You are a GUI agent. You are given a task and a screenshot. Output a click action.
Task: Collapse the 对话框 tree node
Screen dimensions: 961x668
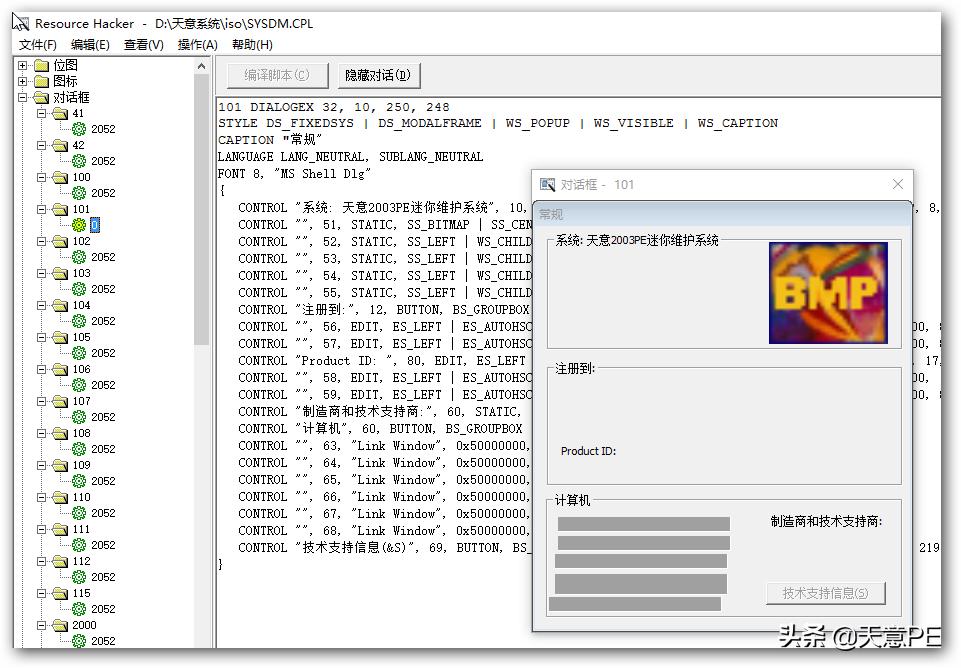[x=22, y=97]
